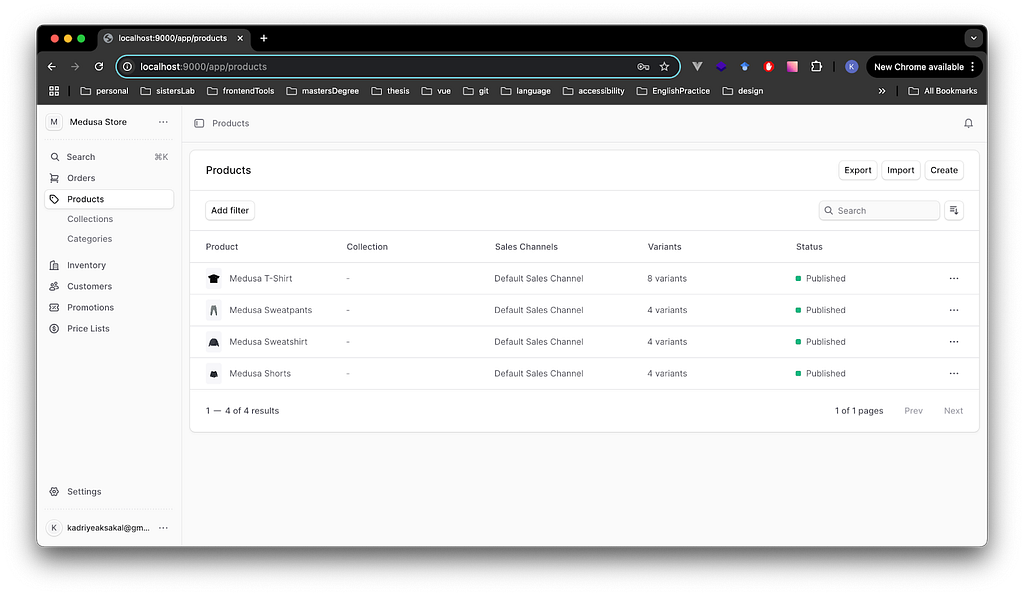The height and width of the screenshot is (595, 1024).
Task: Click the Medusa T-Shirt thumbnail
Action: (x=214, y=278)
